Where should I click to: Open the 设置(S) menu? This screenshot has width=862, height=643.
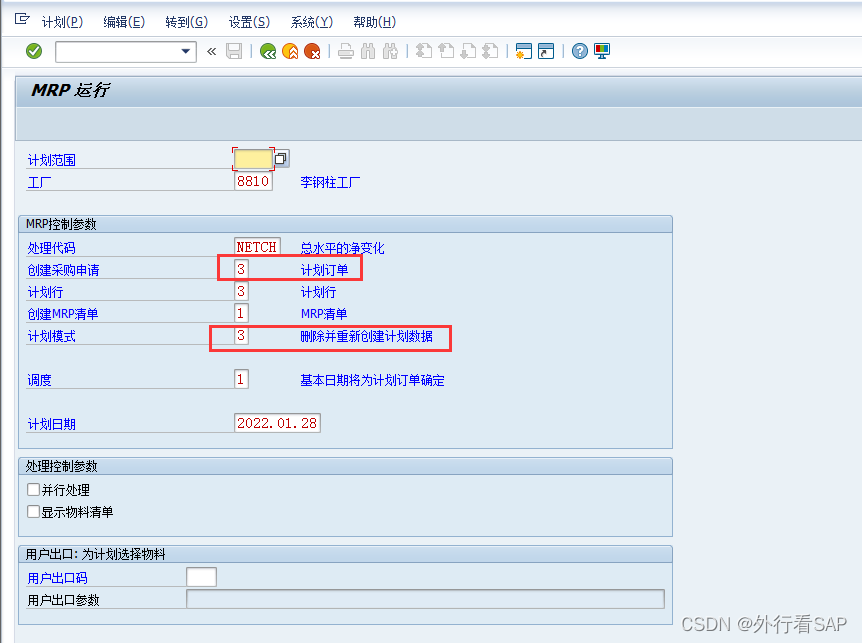[x=249, y=22]
